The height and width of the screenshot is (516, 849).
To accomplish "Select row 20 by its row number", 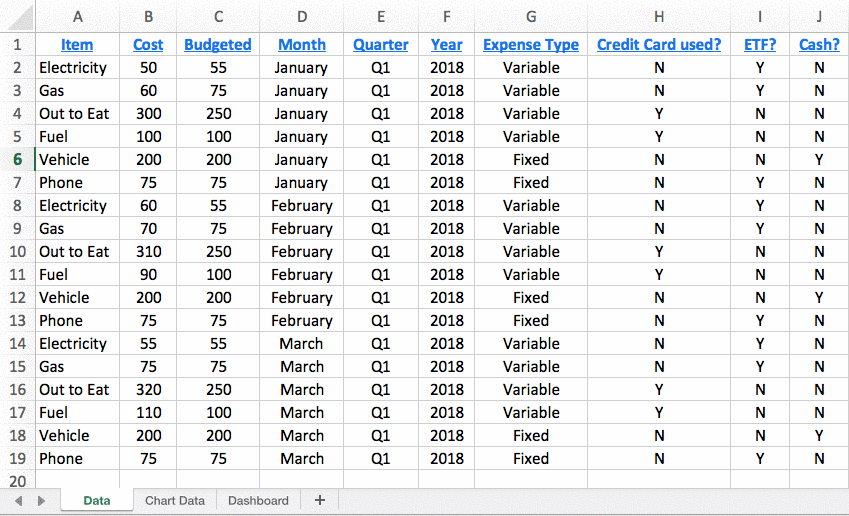I will tap(16, 480).
